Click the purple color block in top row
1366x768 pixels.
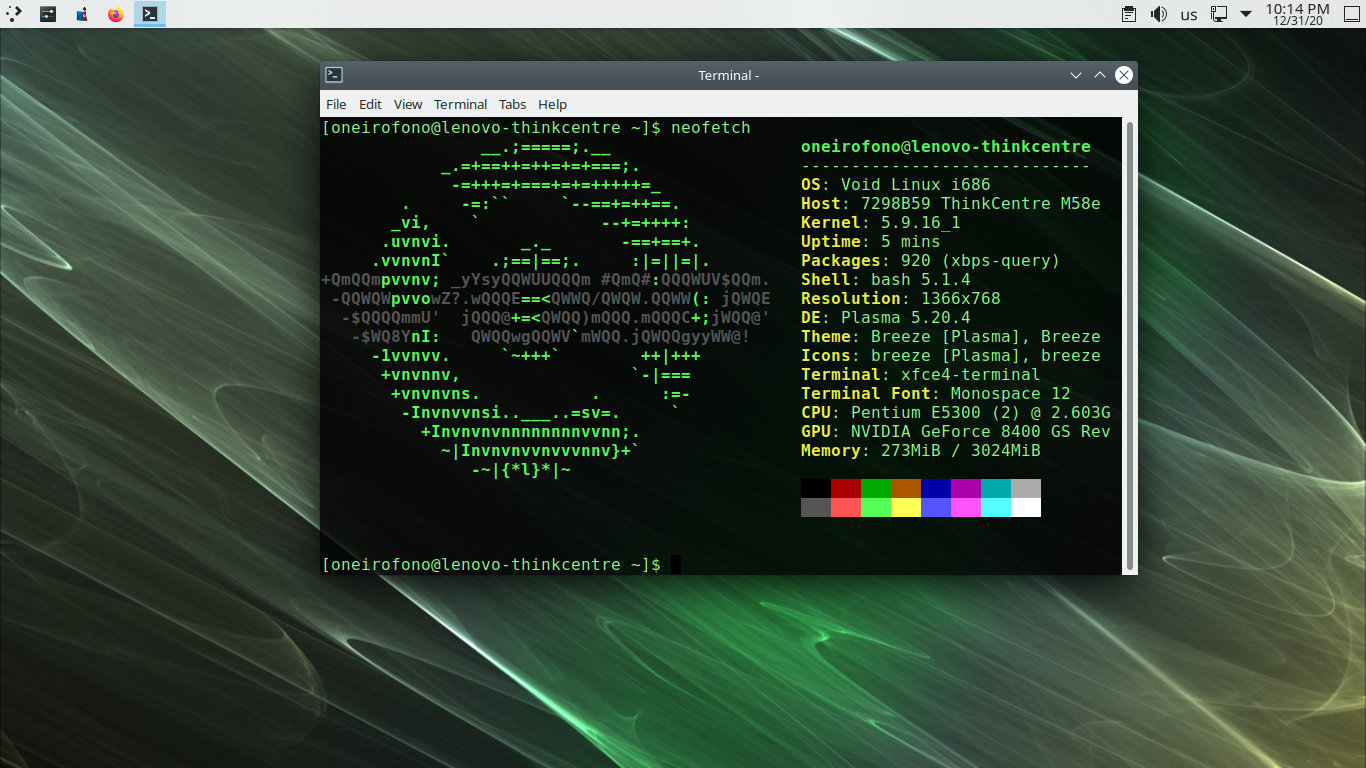pos(966,488)
